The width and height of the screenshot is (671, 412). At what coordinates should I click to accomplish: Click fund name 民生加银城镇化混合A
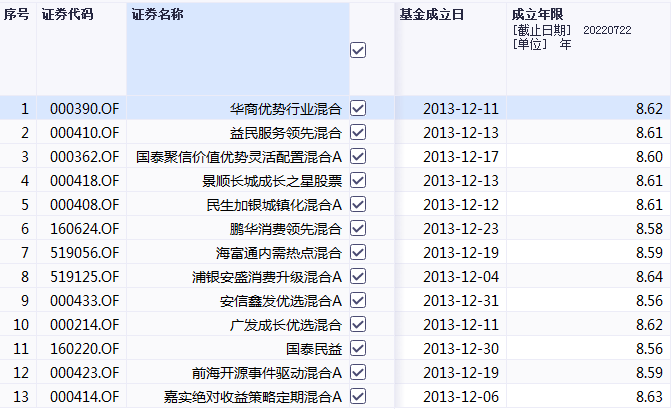point(274,205)
